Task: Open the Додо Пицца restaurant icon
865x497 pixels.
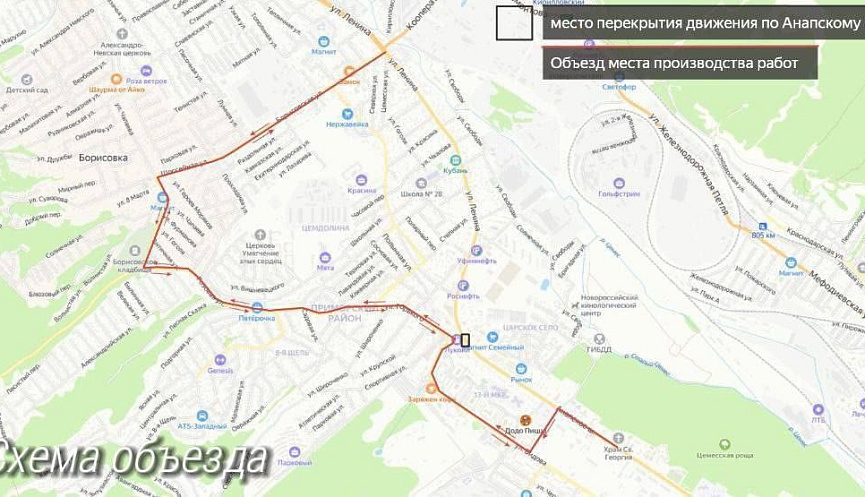Action: (526, 420)
